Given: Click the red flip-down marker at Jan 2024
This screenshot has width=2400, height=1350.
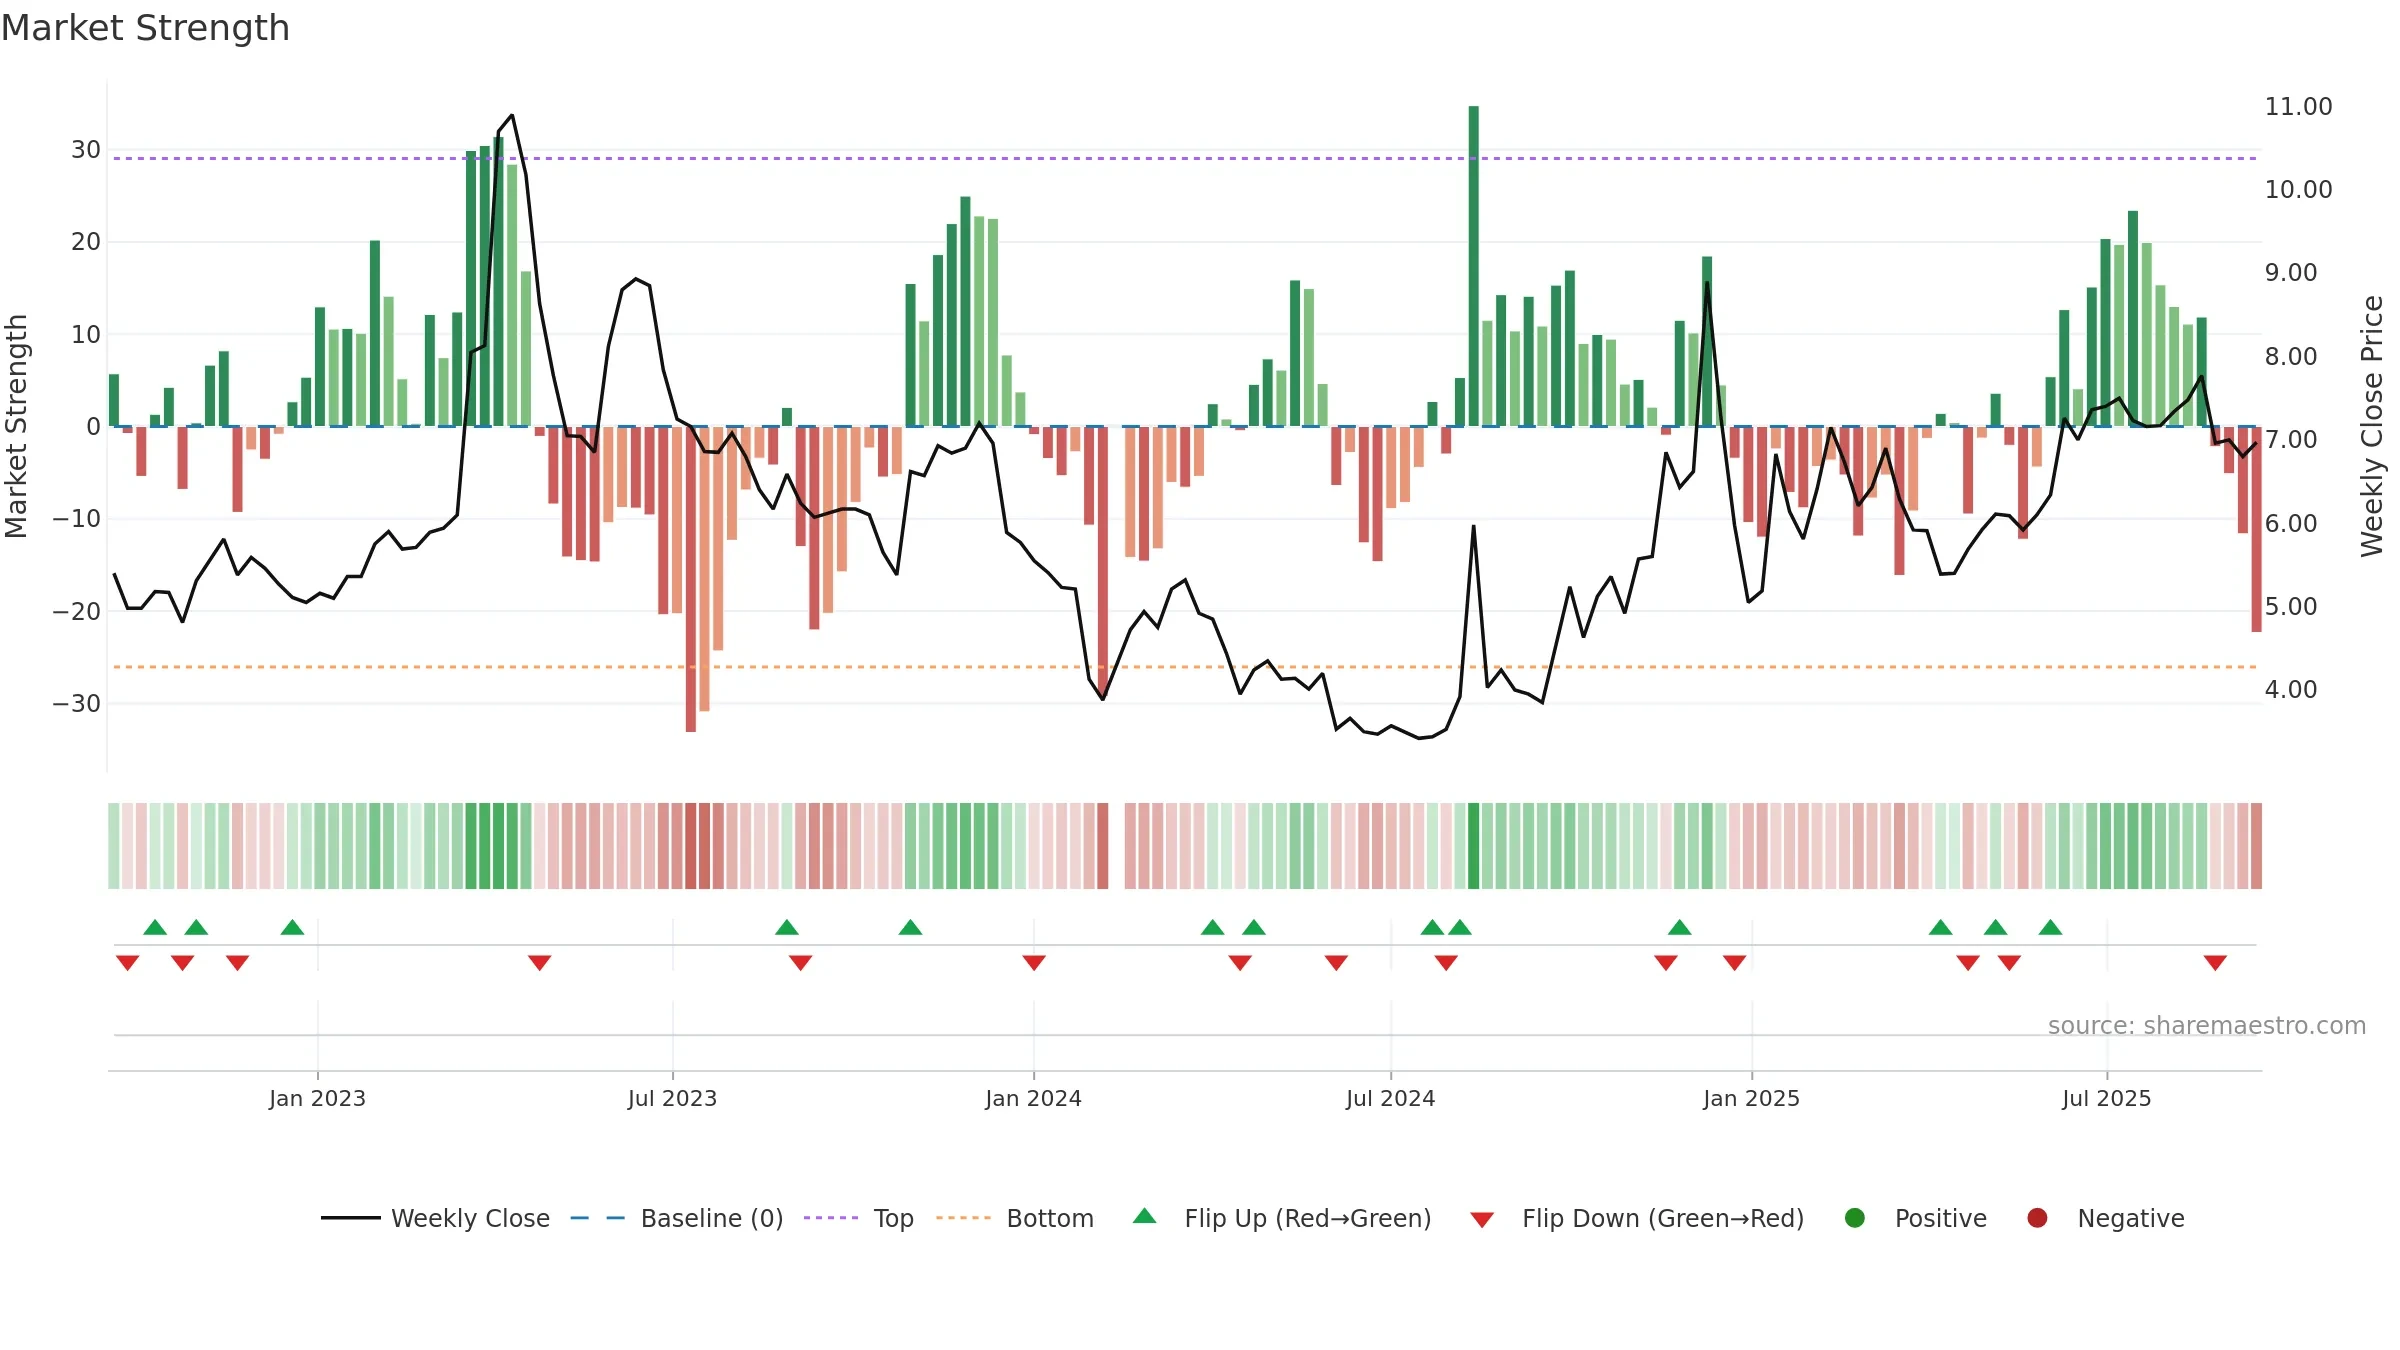Looking at the screenshot, I should click(x=1034, y=962).
